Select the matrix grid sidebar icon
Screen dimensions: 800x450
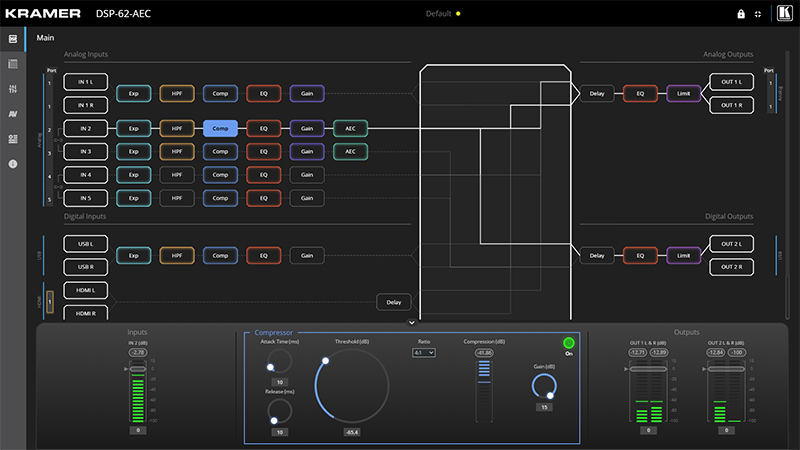pyautogui.click(x=13, y=64)
